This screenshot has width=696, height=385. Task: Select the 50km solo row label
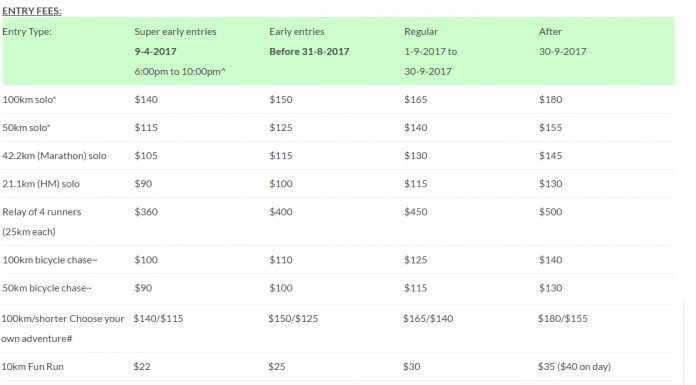coord(27,127)
